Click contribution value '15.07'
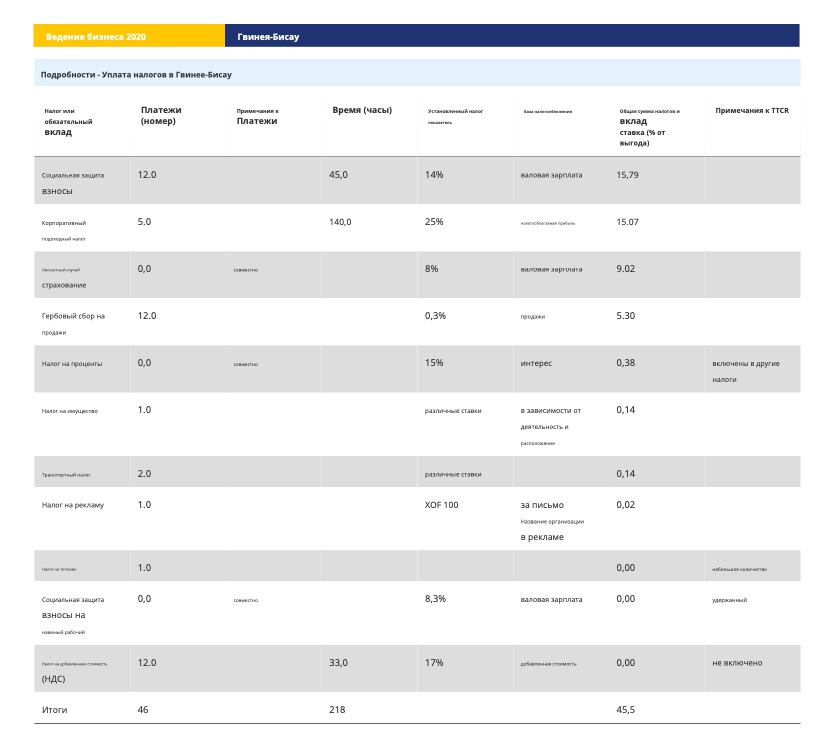Image resolution: width=821 pixels, height=742 pixels. (x=627, y=222)
